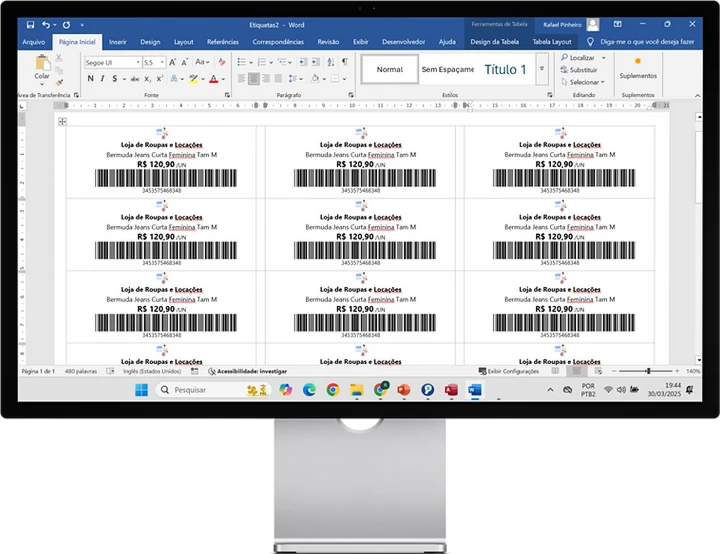This screenshot has height=554, width=720.
Task: Switch to the Inserir ribbon tab
Action: tap(117, 42)
